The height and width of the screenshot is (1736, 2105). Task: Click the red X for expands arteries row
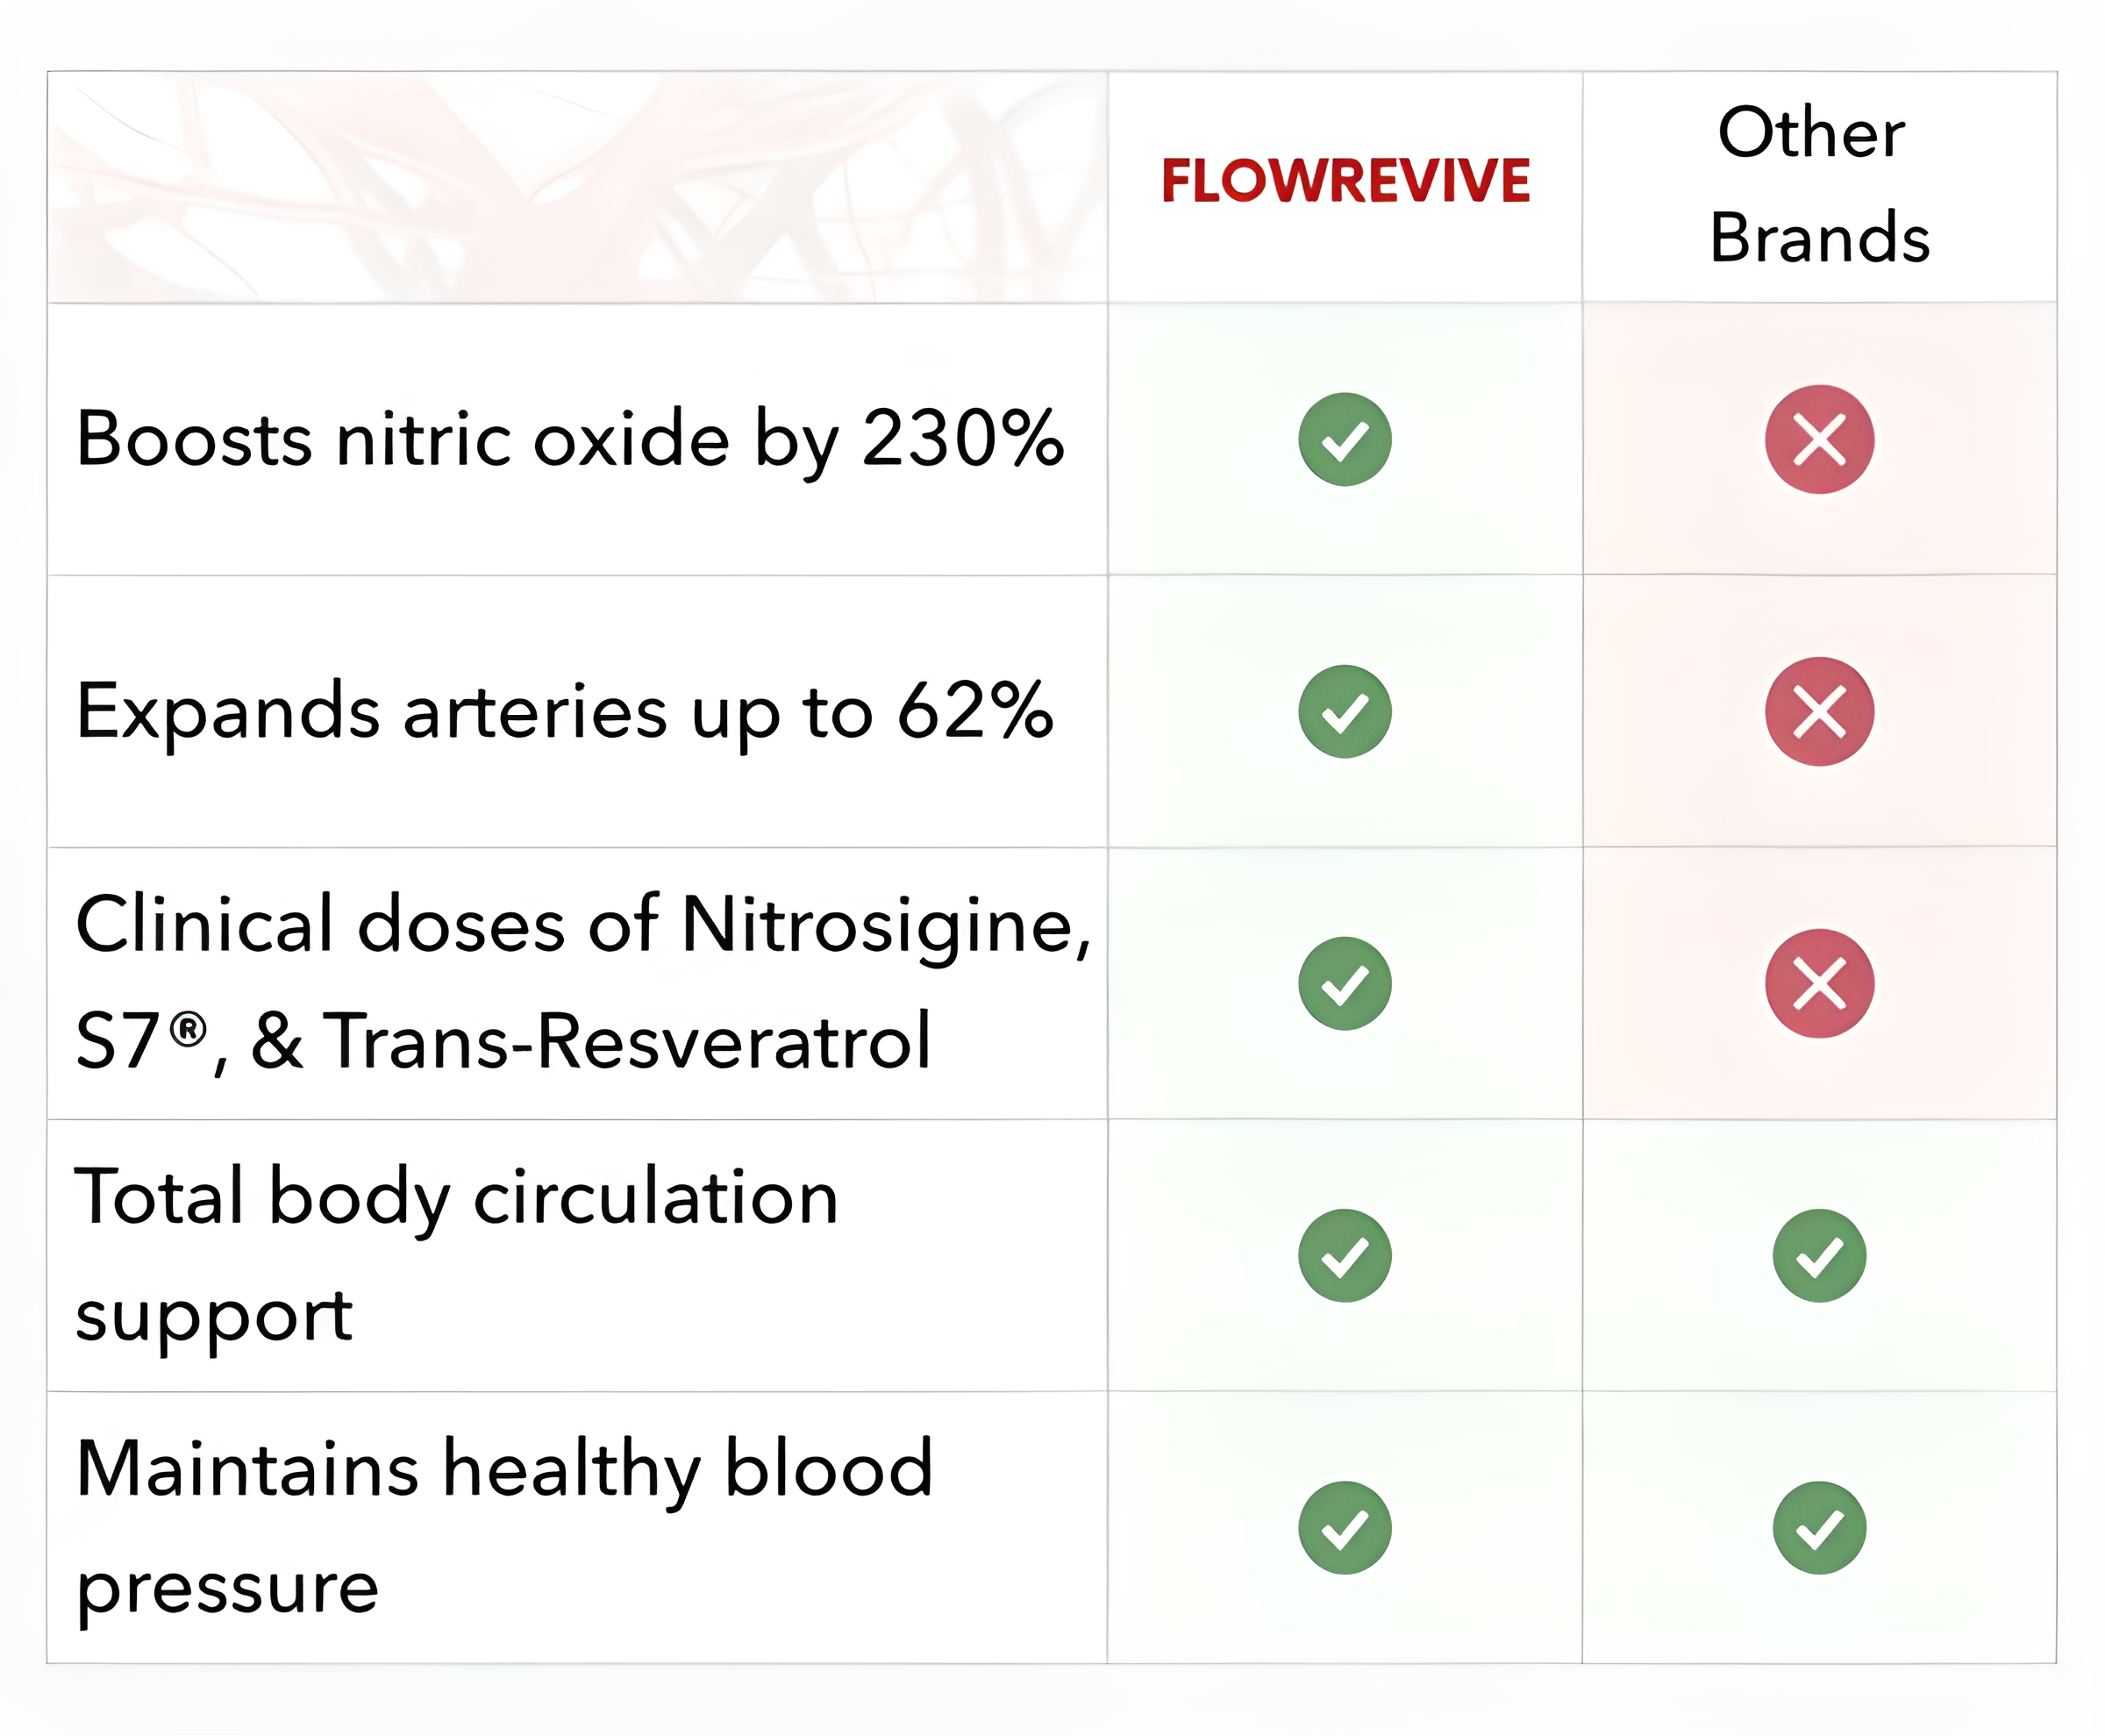[x=1819, y=711]
